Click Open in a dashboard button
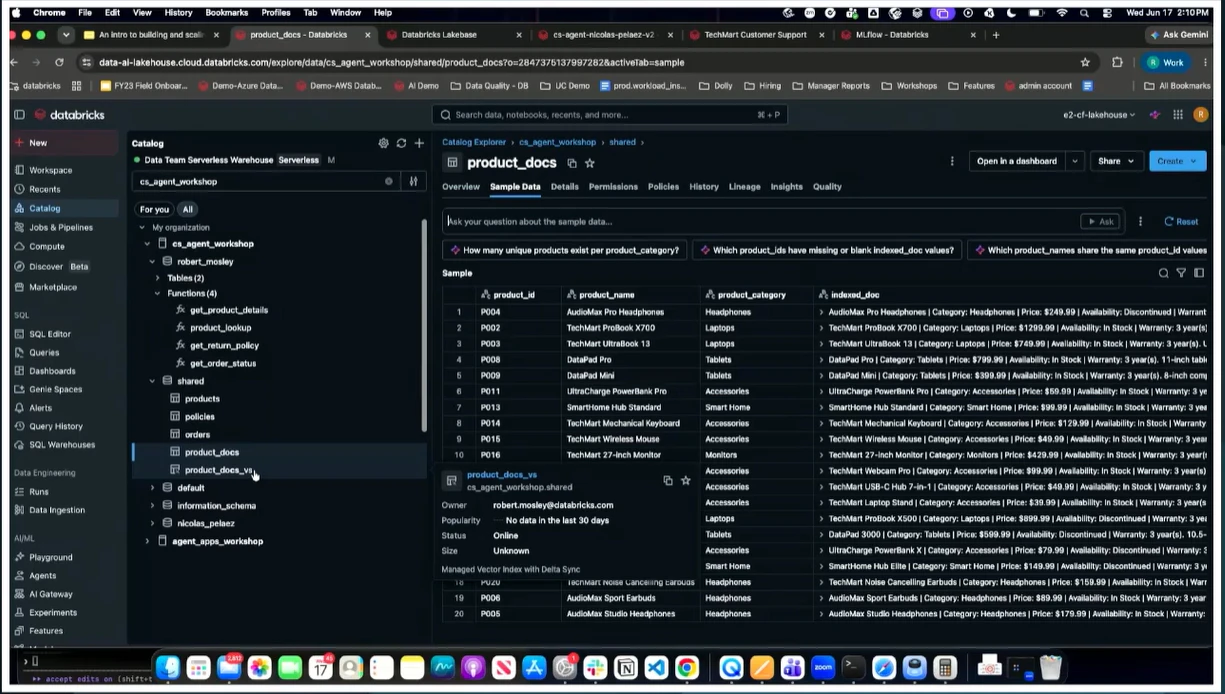This screenshot has width=1225, height=694. point(1016,161)
